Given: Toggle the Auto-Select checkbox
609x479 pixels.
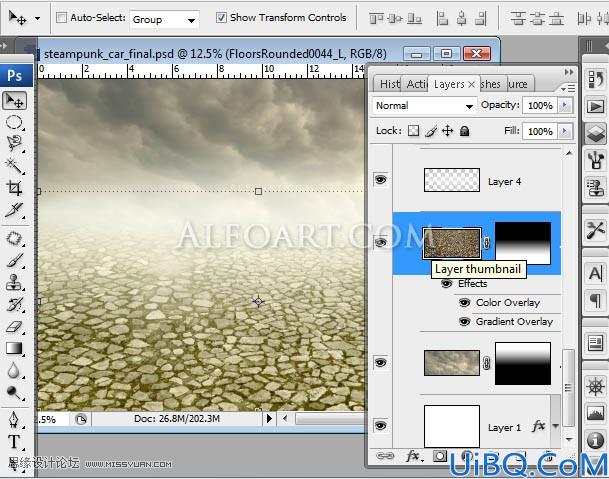Looking at the screenshot, I should tap(61, 17).
